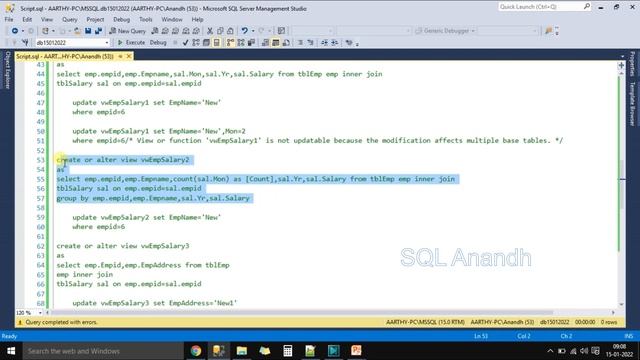Open the 120 % zoom dropdown
This screenshot has height=360, width=640.
40,313
